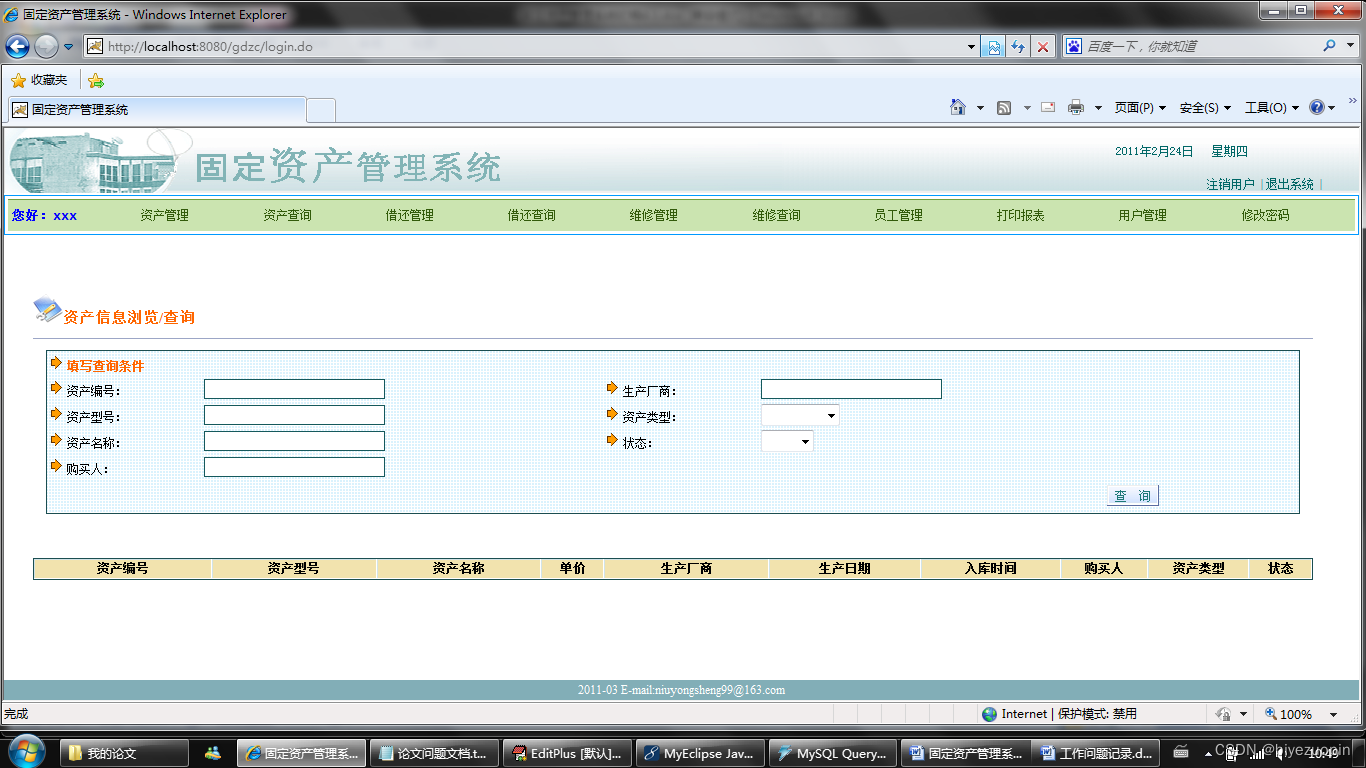Click the 收藏夹 favorites button

(x=39, y=80)
